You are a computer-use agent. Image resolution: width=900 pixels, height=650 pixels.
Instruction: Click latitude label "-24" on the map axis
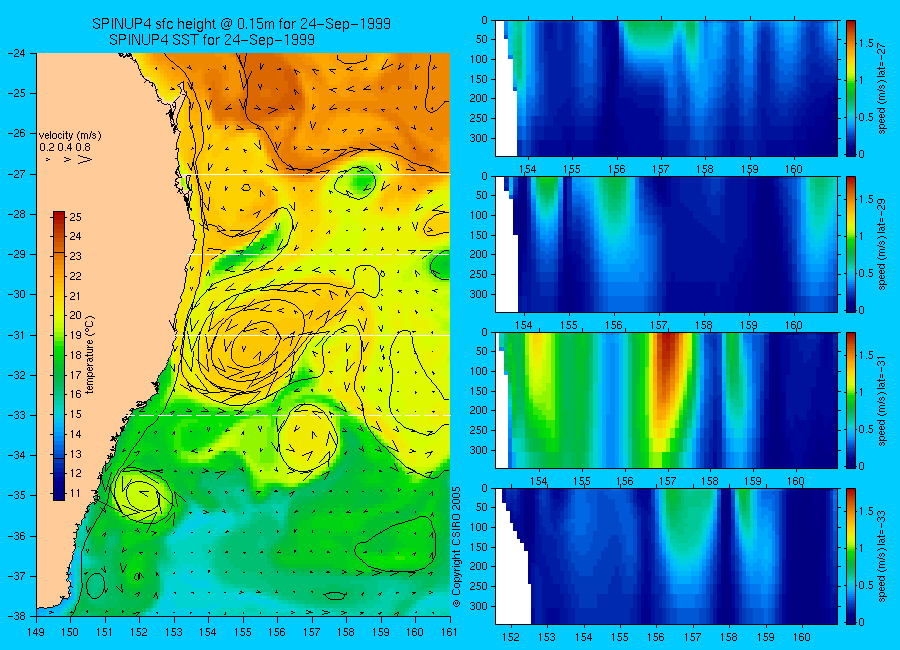click(x=16, y=53)
